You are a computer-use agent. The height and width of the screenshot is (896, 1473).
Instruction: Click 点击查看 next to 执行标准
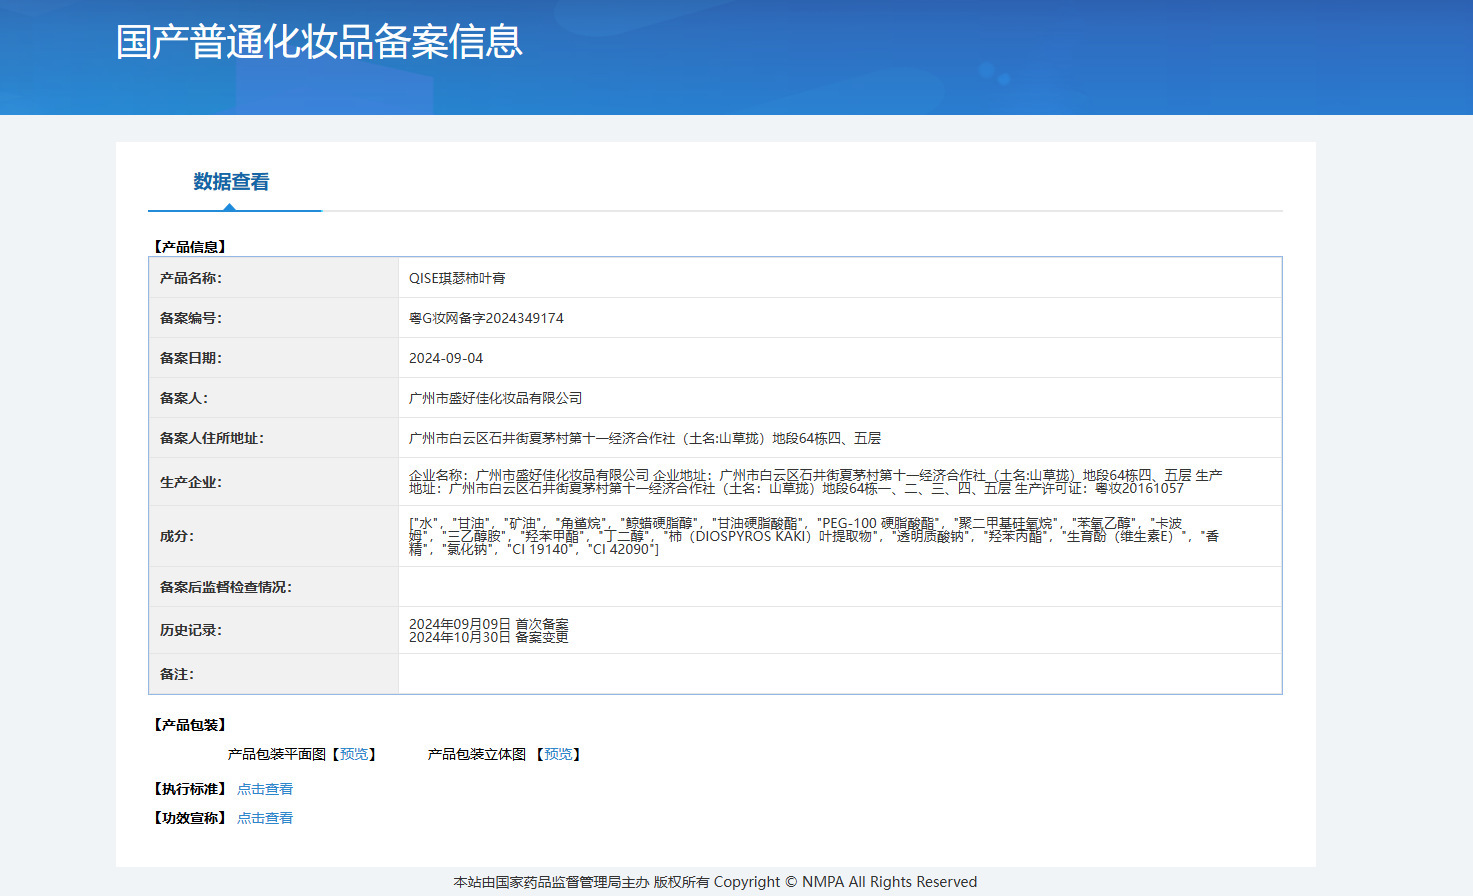(x=265, y=789)
